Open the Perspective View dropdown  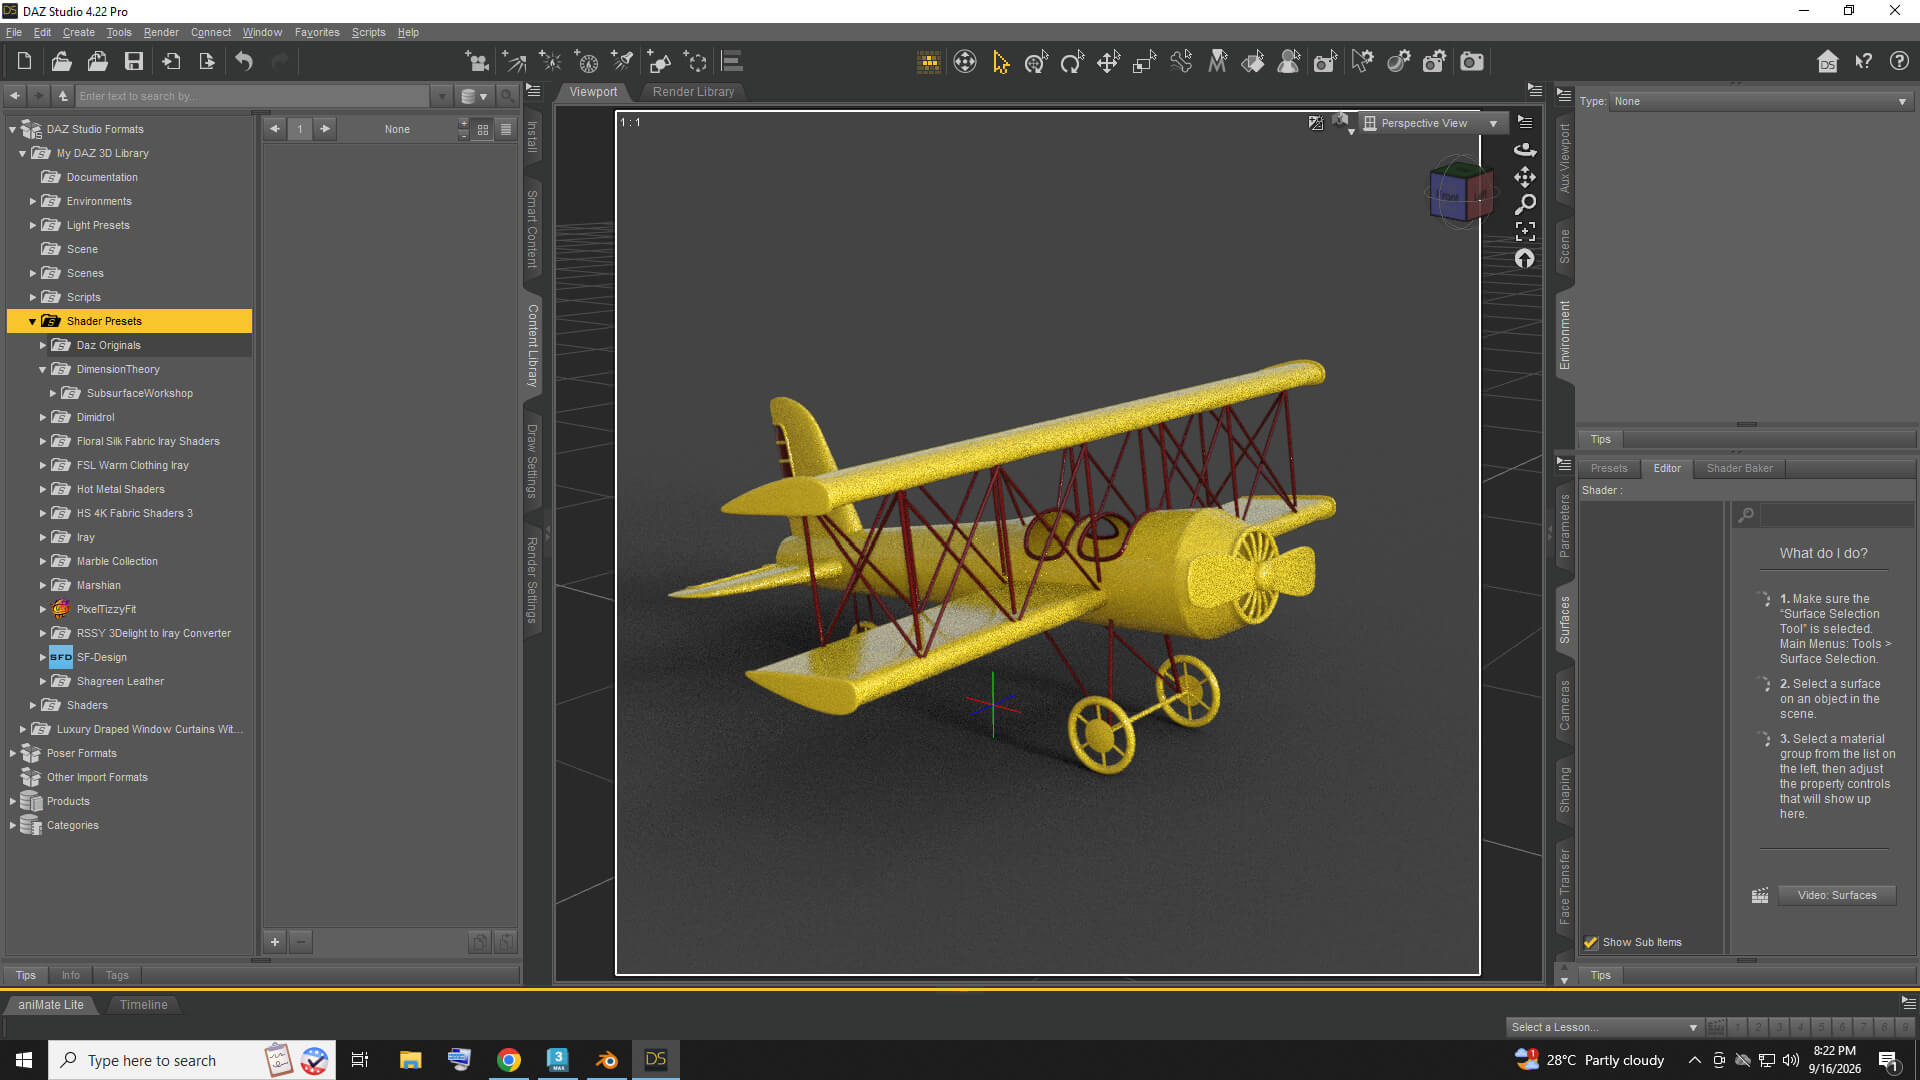pyautogui.click(x=1435, y=123)
